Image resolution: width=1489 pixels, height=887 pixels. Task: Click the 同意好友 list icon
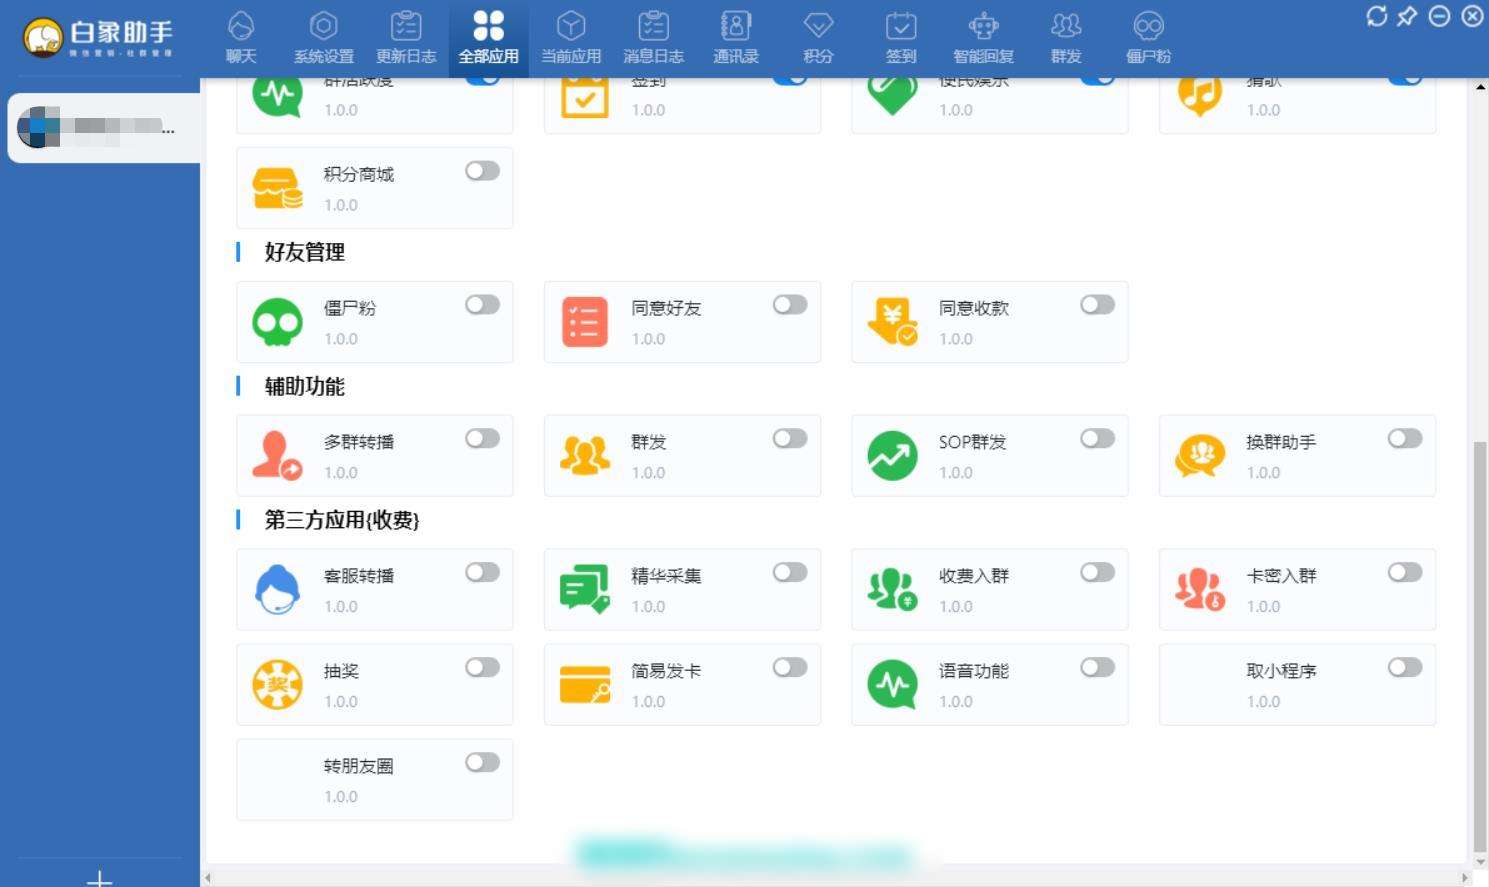pyautogui.click(x=585, y=322)
